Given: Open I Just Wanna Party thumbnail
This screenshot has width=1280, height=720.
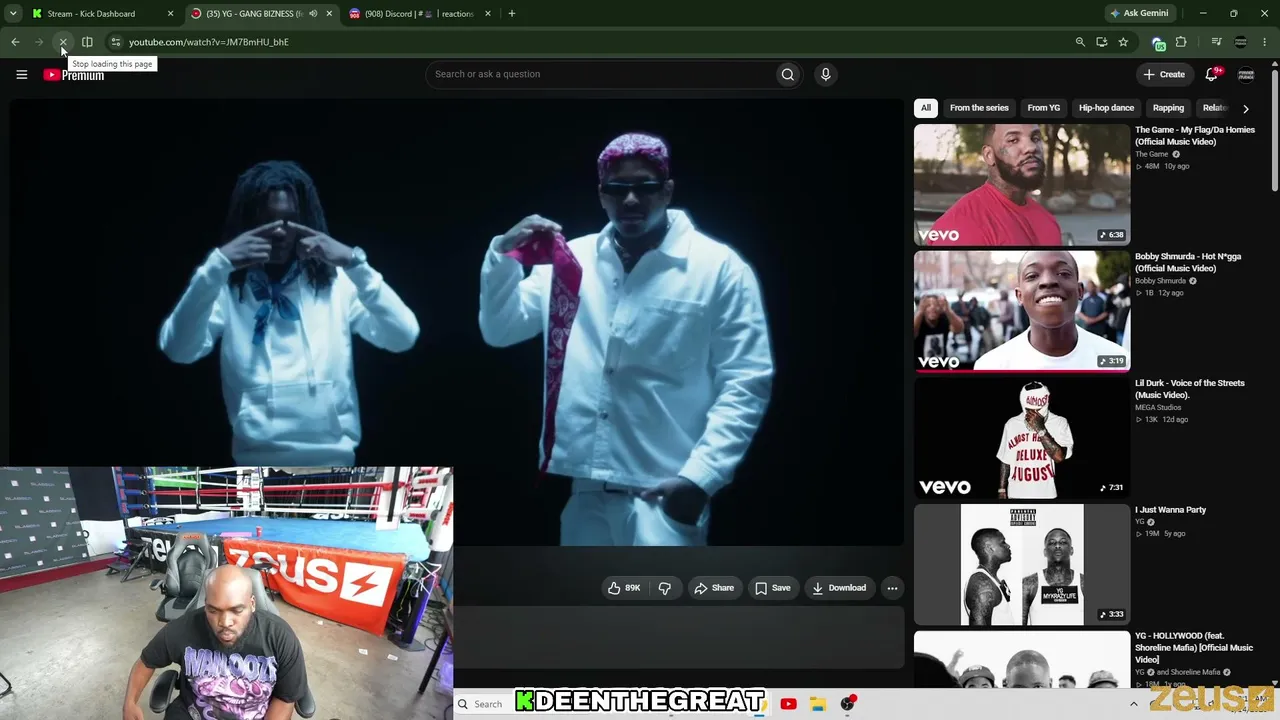Looking at the screenshot, I should 1022,565.
